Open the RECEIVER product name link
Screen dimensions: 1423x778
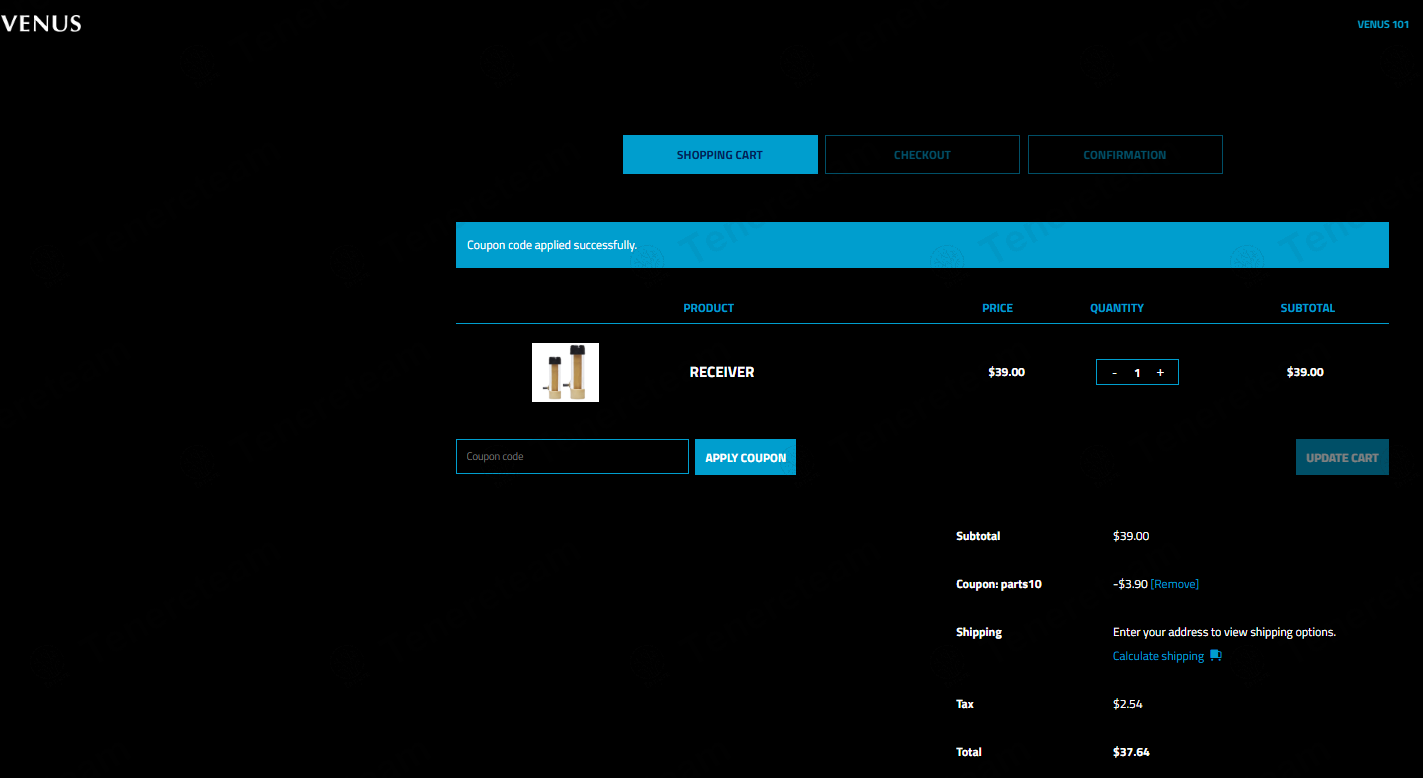click(722, 372)
